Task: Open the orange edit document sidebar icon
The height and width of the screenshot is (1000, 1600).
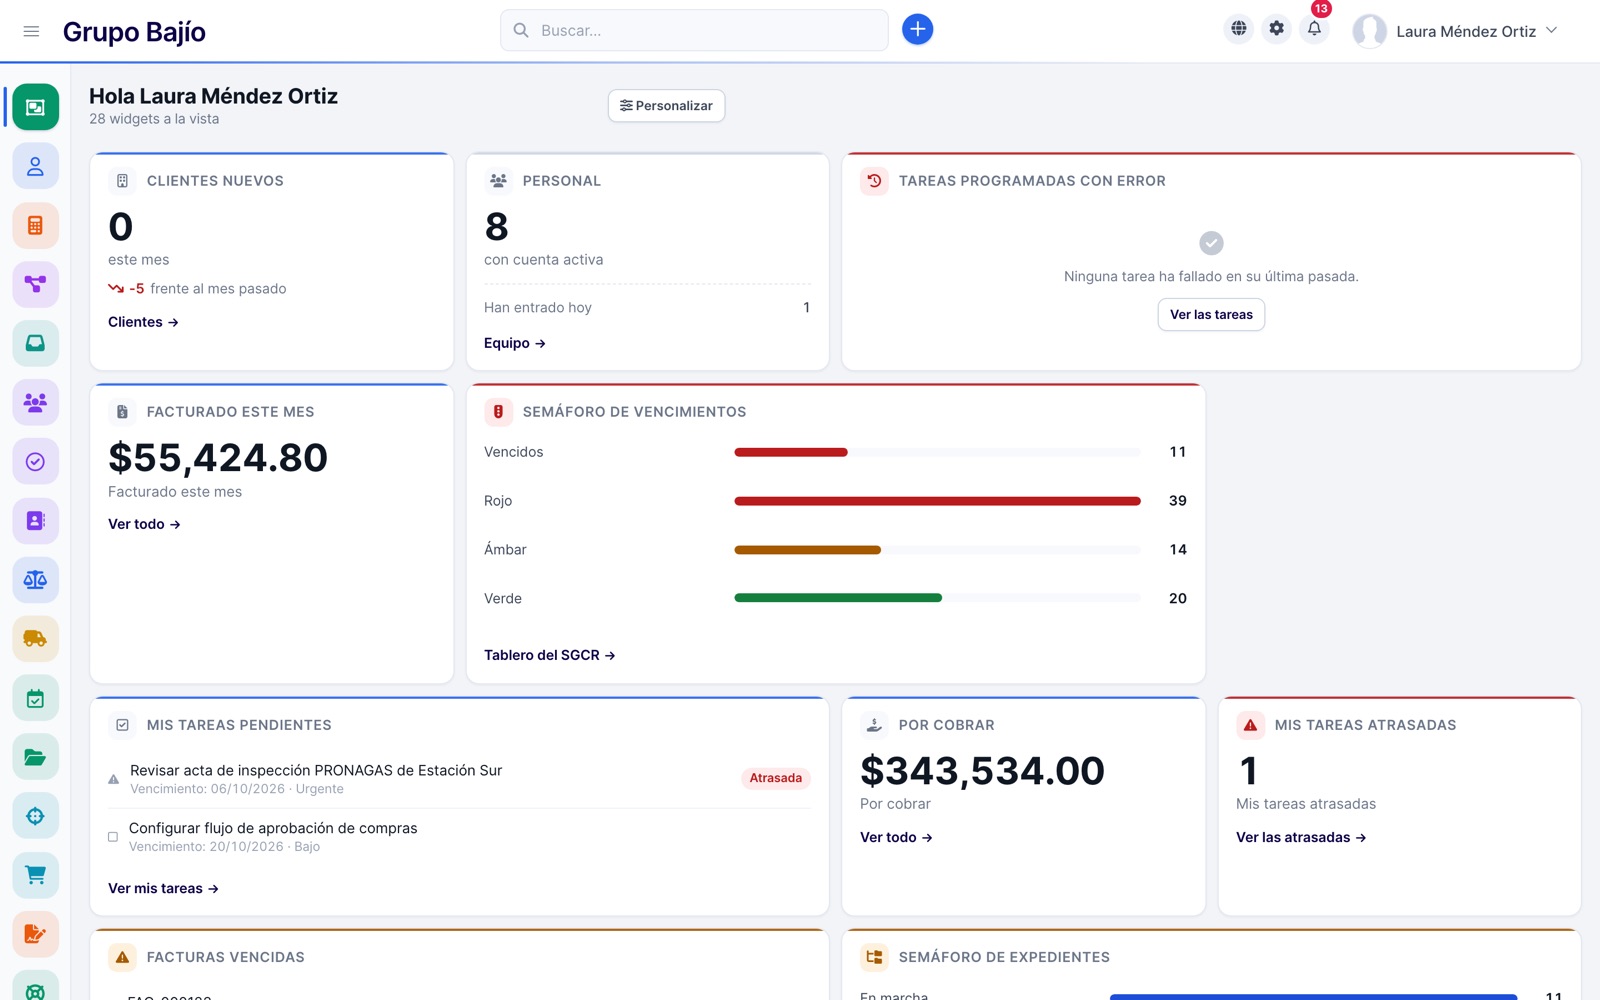Action: tap(35, 934)
